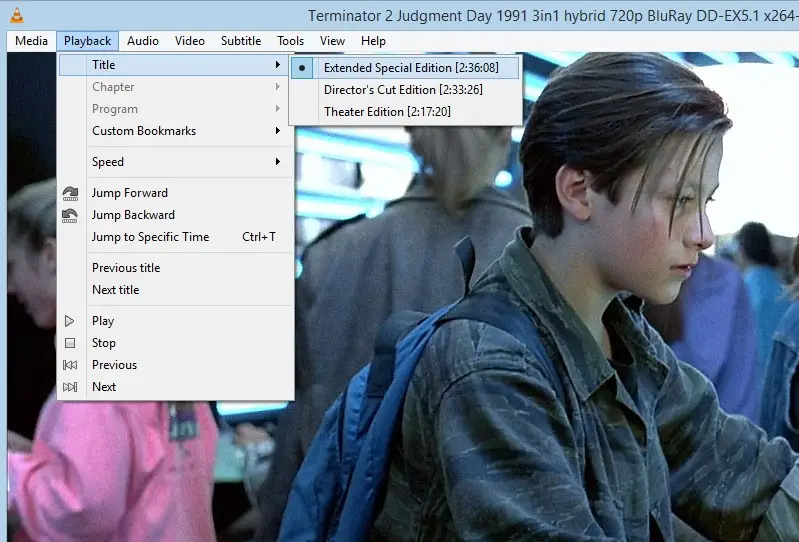Open Custom Bookmarks entry
The height and width of the screenshot is (542, 799).
pos(176,130)
